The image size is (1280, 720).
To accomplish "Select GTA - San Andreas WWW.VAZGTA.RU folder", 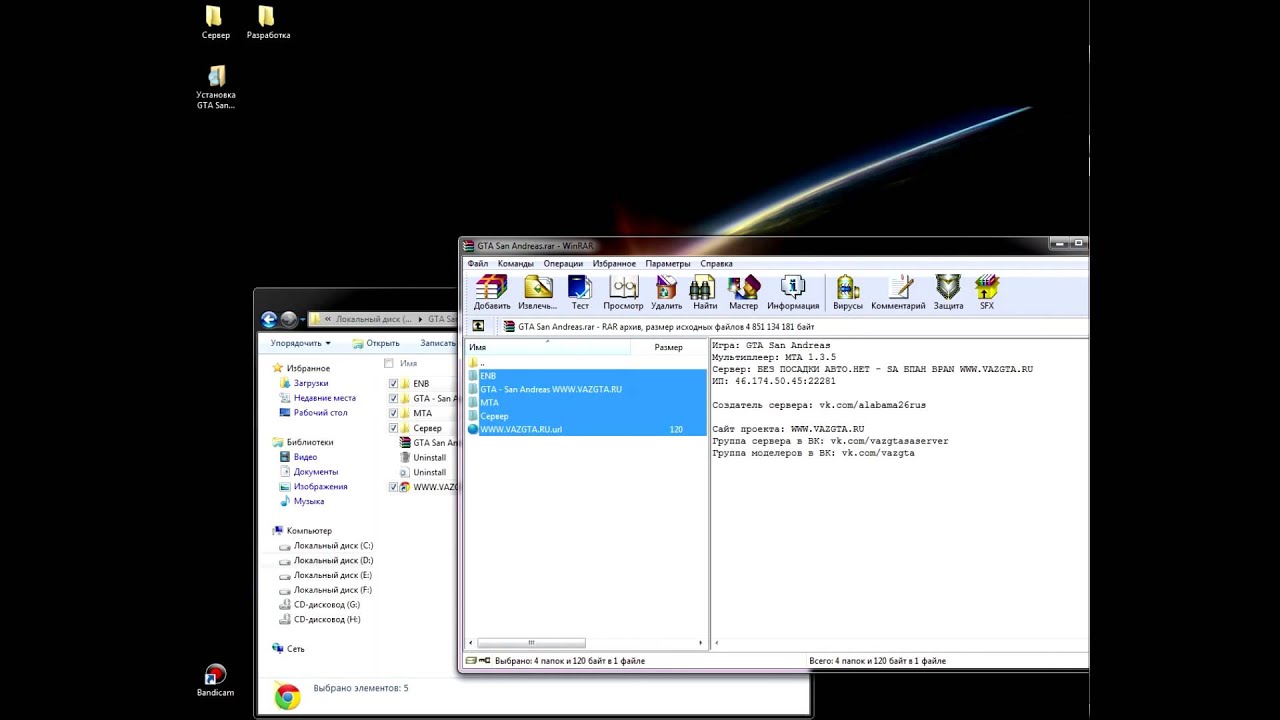I will click(585, 389).
